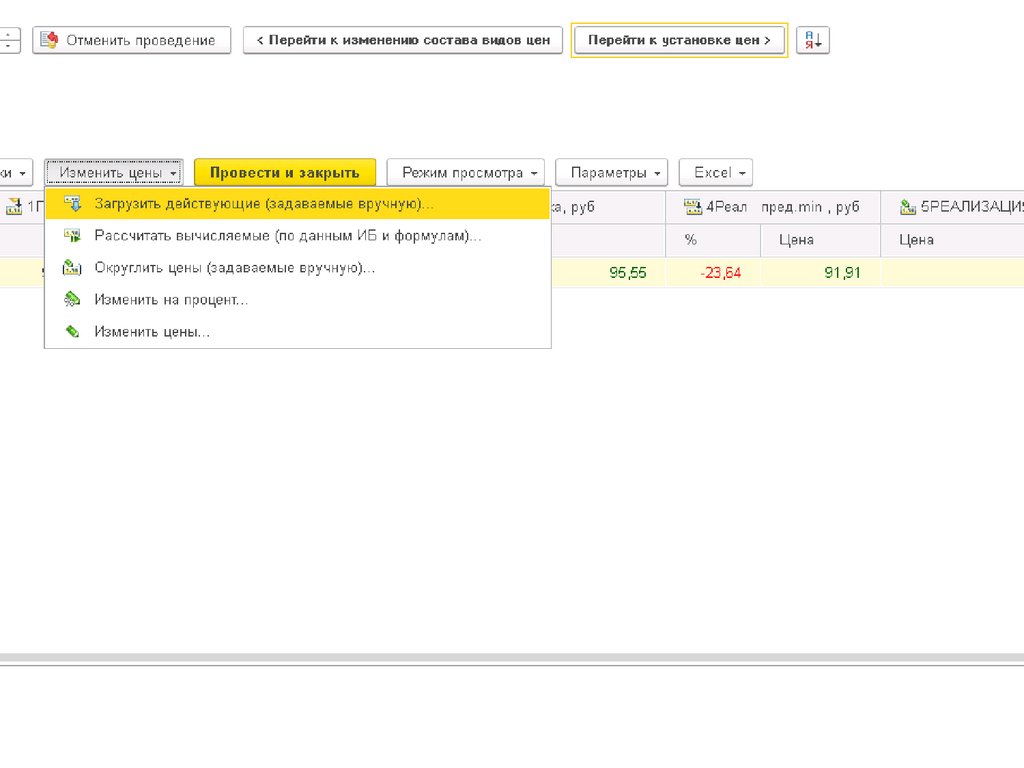Expand the 'Режим просмотра' dropdown
1024x768 pixels.
pyautogui.click(x=465, y=172)
